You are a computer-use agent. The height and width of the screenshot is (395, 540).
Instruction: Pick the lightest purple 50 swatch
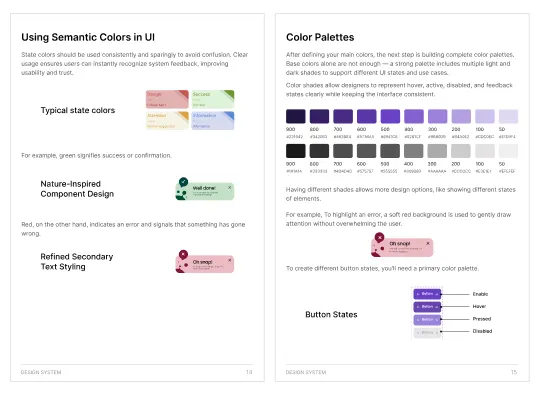pos(508,116)
